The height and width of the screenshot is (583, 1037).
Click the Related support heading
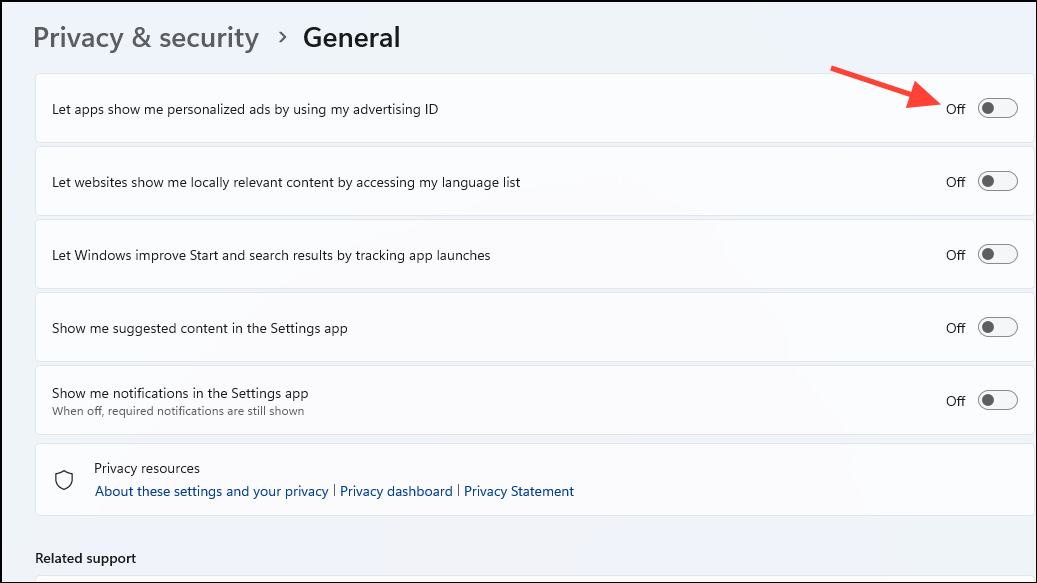click(x=85, y=558)
